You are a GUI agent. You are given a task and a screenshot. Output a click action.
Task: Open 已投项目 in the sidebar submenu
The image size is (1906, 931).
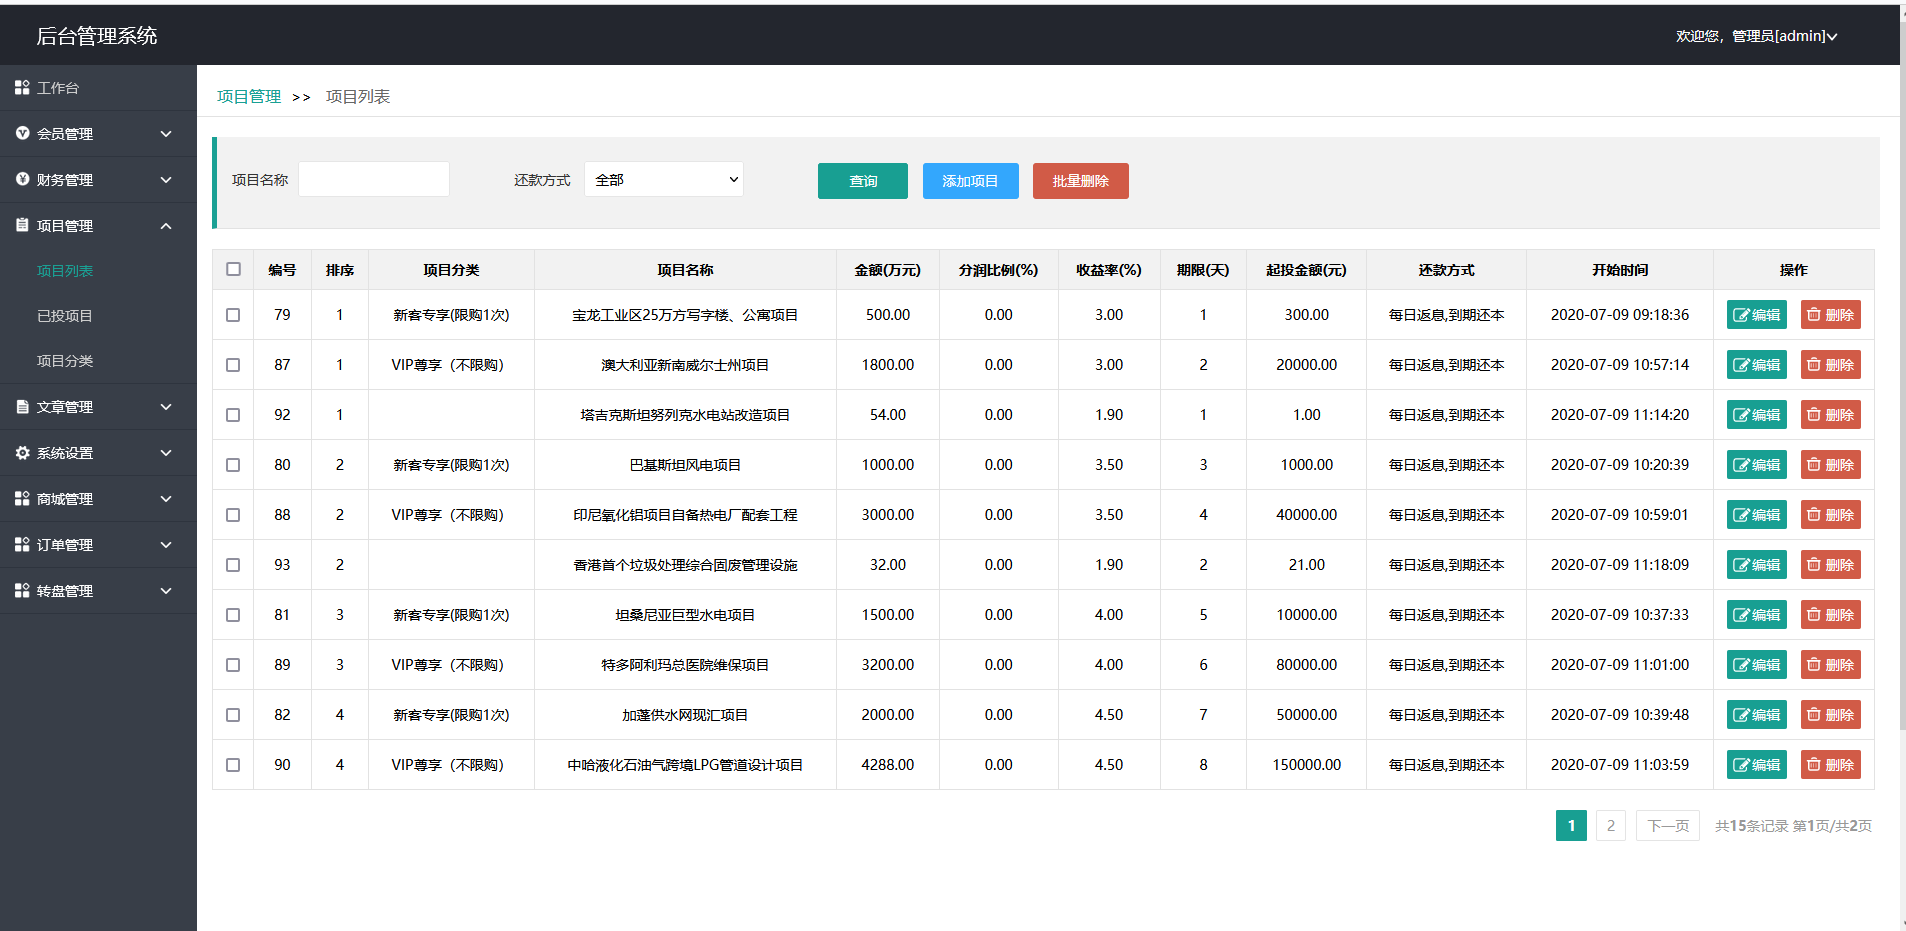click(x=65, y=316)
